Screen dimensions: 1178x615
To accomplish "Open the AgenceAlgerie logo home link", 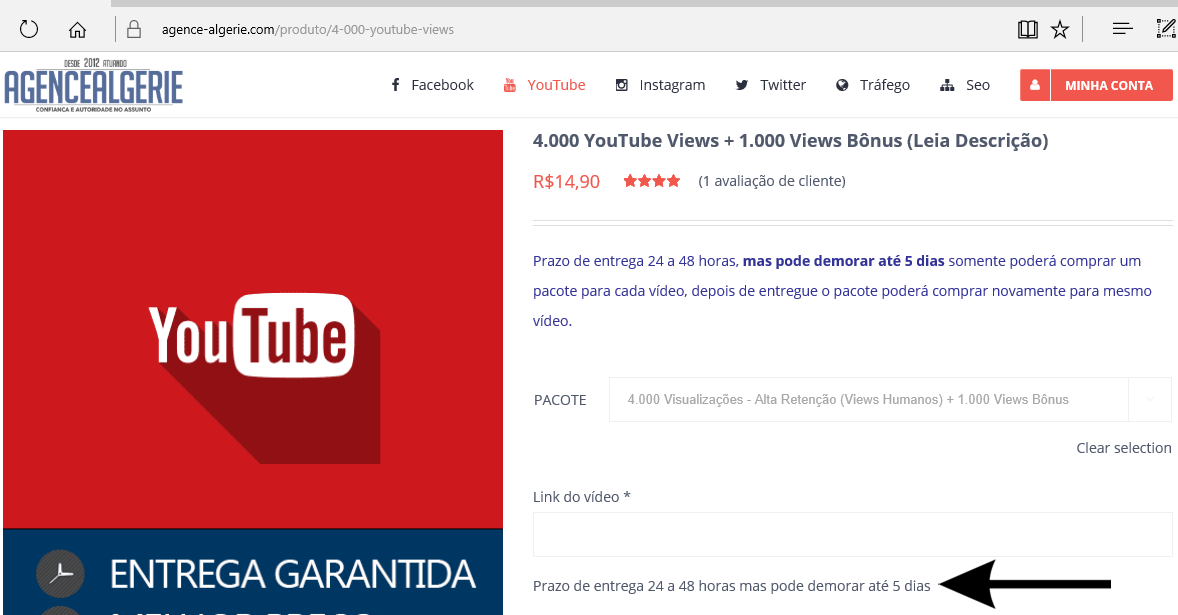I will (94, 86).
